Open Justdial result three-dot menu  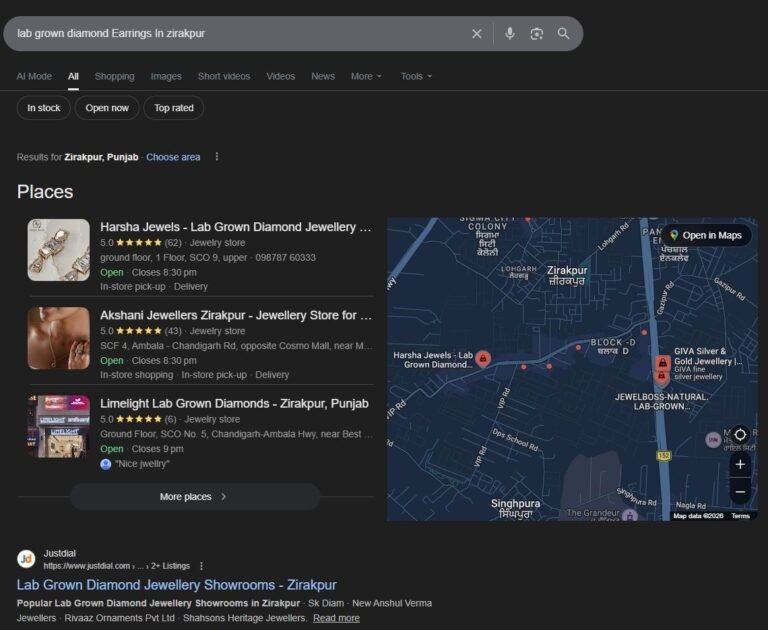(201, 566)
